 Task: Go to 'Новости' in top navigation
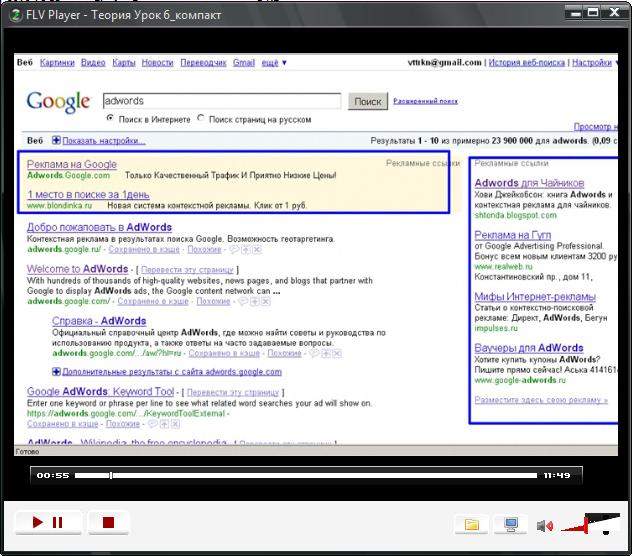(158, 63)
